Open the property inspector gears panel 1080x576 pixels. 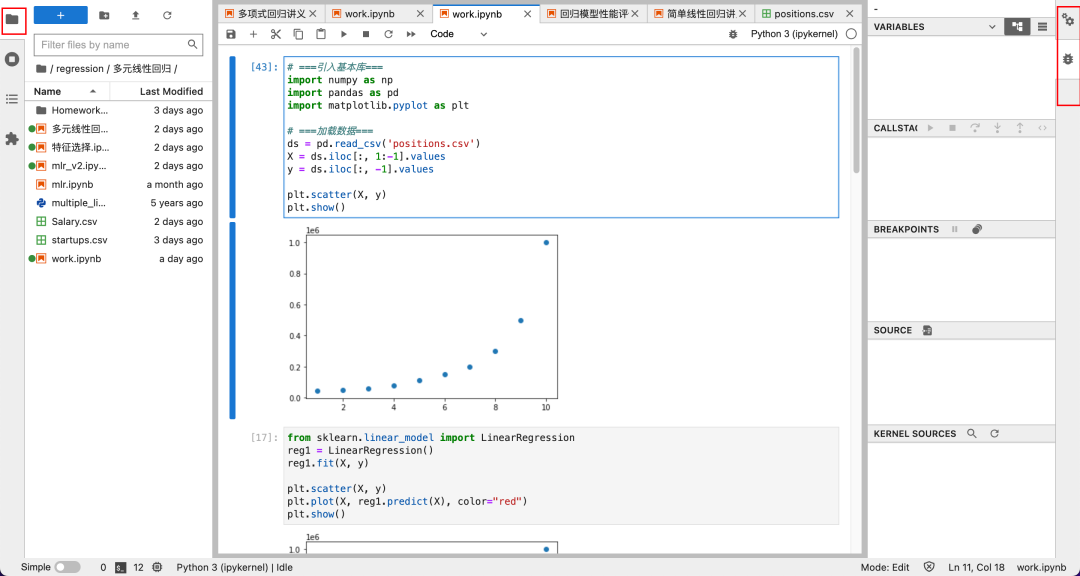[1067, 19]
